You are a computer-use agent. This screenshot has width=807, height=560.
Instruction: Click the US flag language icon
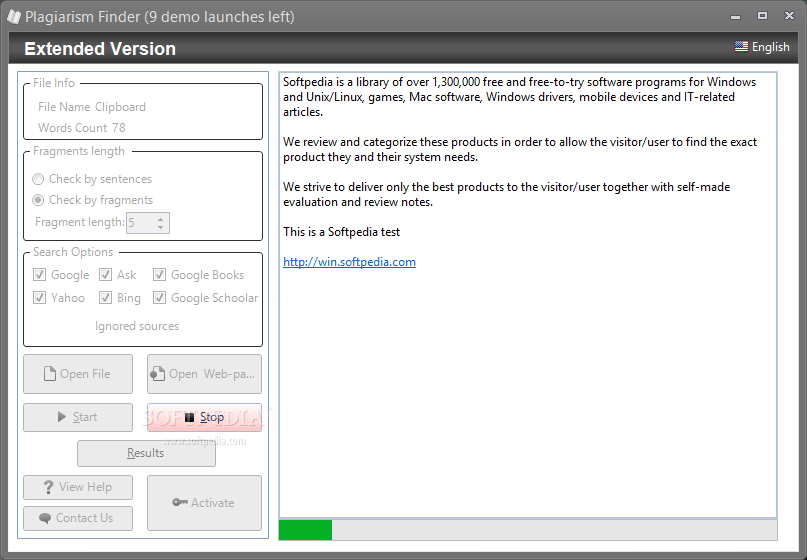[741, 47]
